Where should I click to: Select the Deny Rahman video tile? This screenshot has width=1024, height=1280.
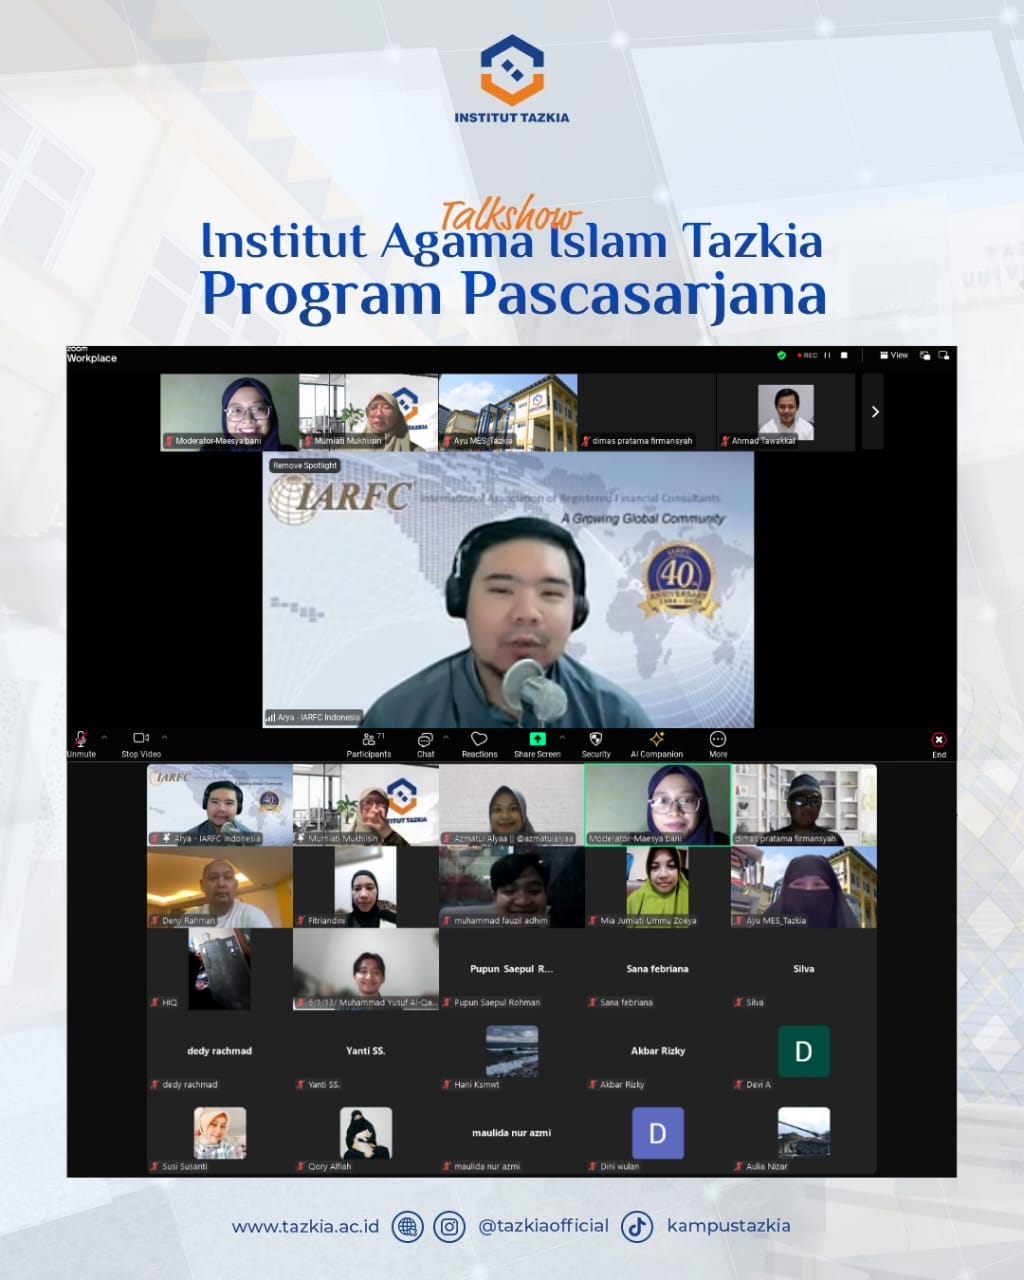pos(220,887)
